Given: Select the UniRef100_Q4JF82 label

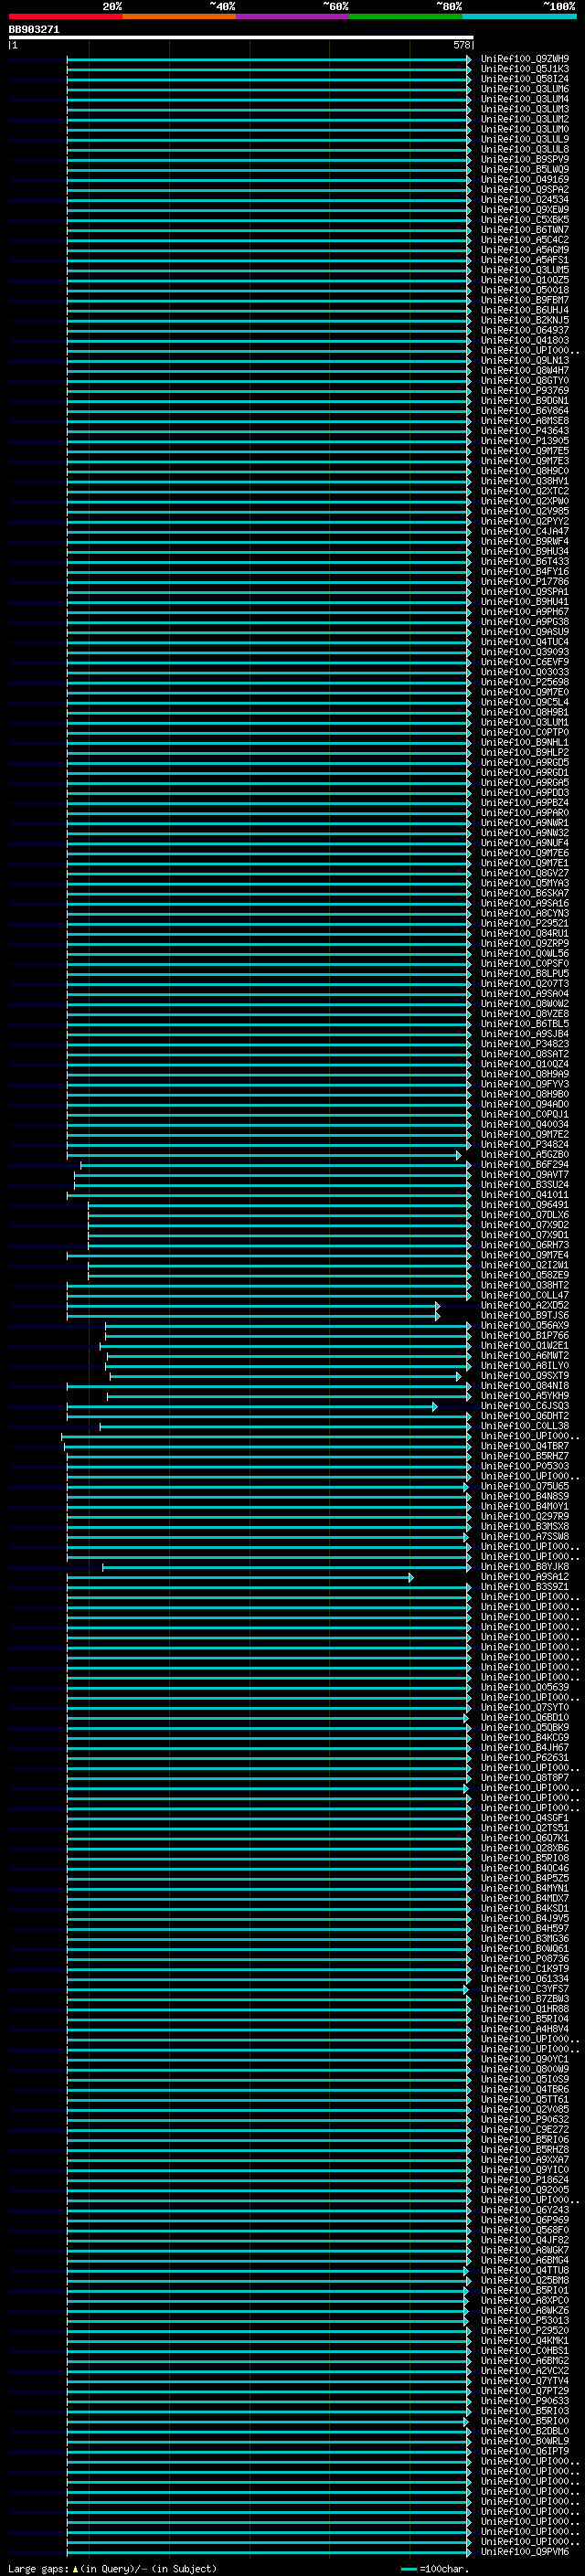Looking at the screenshot, I should click(x=525, y=2240).
